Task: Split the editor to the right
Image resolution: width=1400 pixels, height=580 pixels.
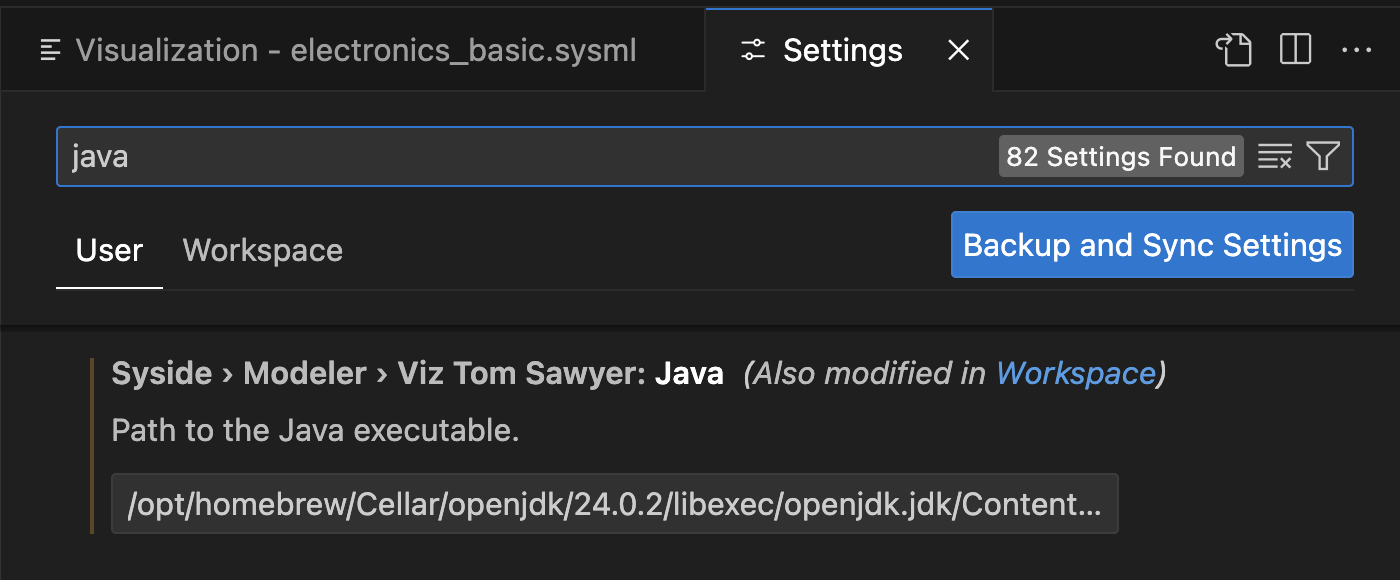Action: pyautogui.click(x=1295, y=50)
